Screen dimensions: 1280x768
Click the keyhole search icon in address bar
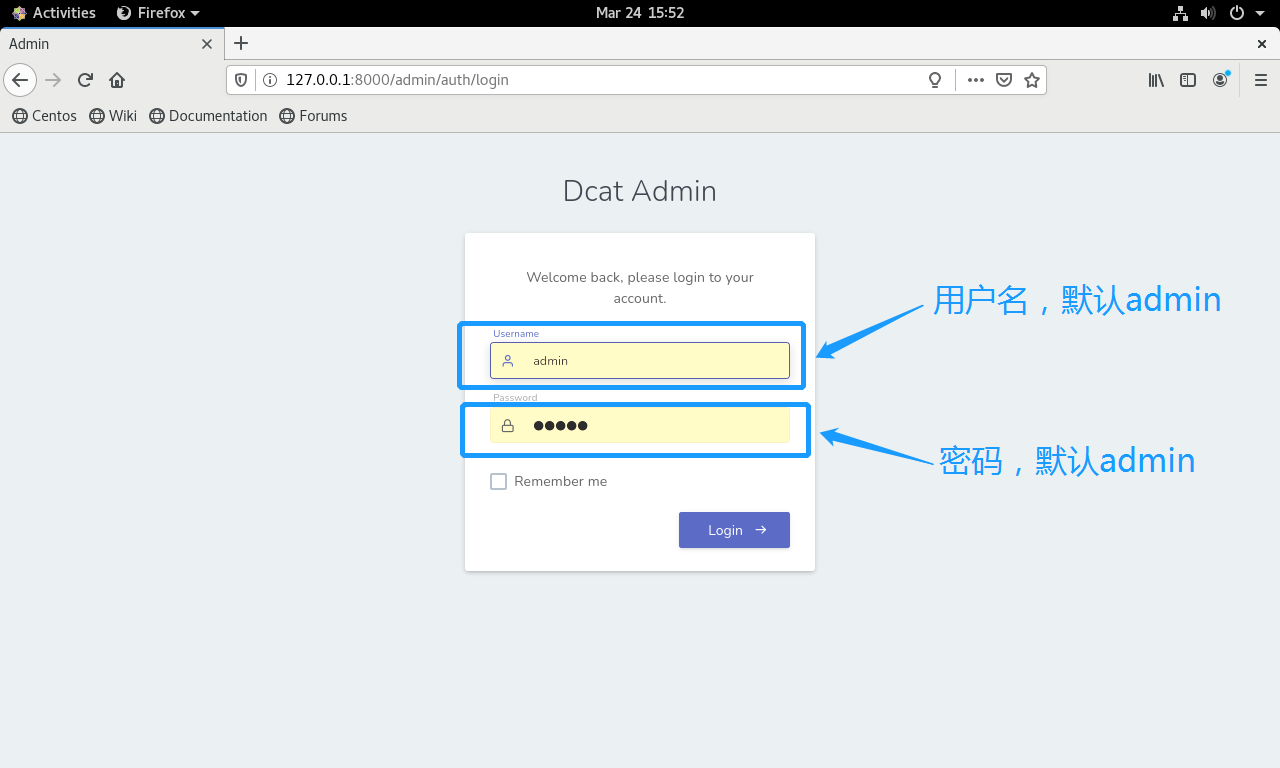pyautogui.click(x=934, y=80)
